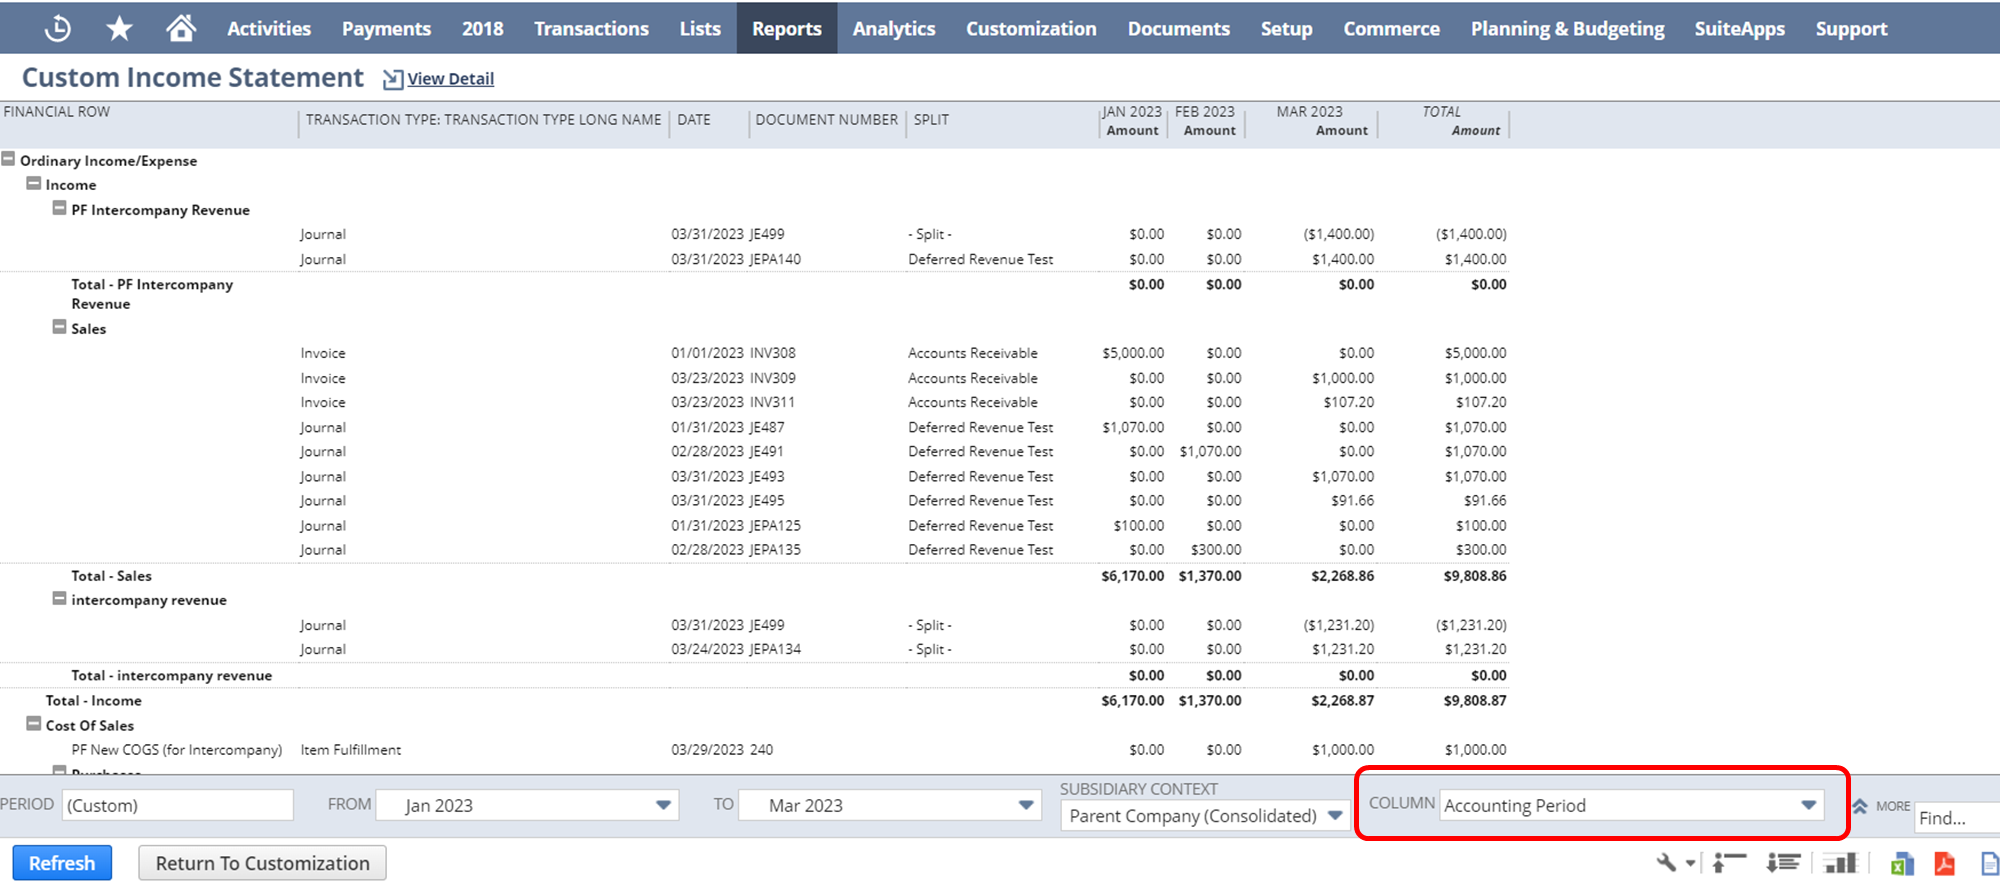The width and height of the screenshot is (2000, 885).
Task: Open the Planning & Budgeting menu
Action: [1567, 29]
